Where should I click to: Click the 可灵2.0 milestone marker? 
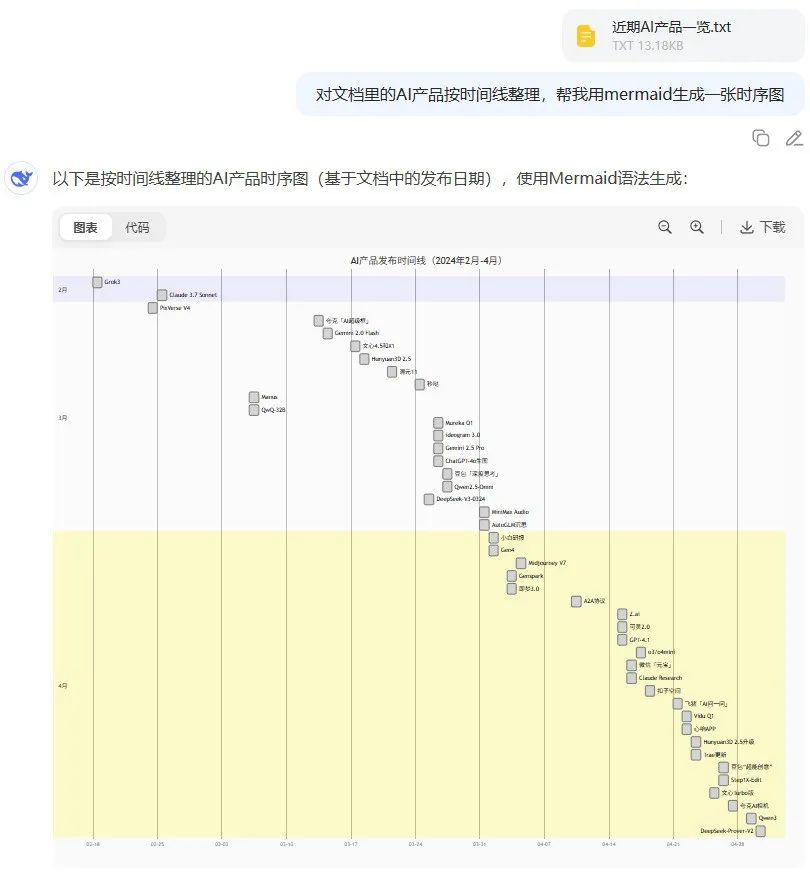coord(622,627)
